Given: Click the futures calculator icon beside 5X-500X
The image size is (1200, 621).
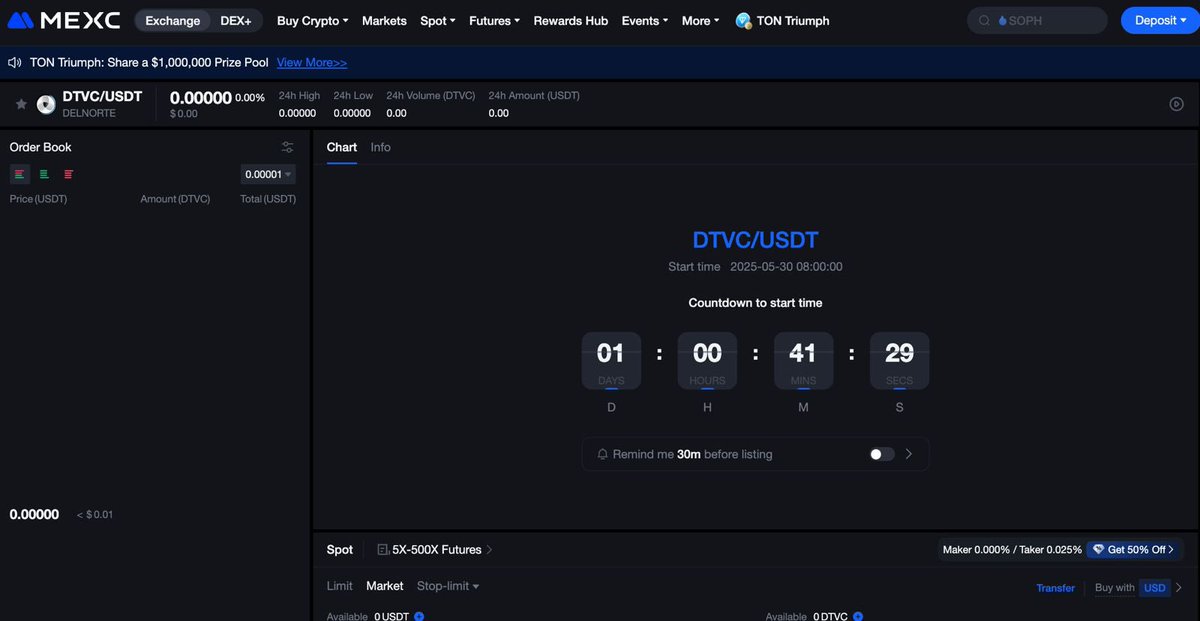Looking at the screenshot, I should (383, 550).
